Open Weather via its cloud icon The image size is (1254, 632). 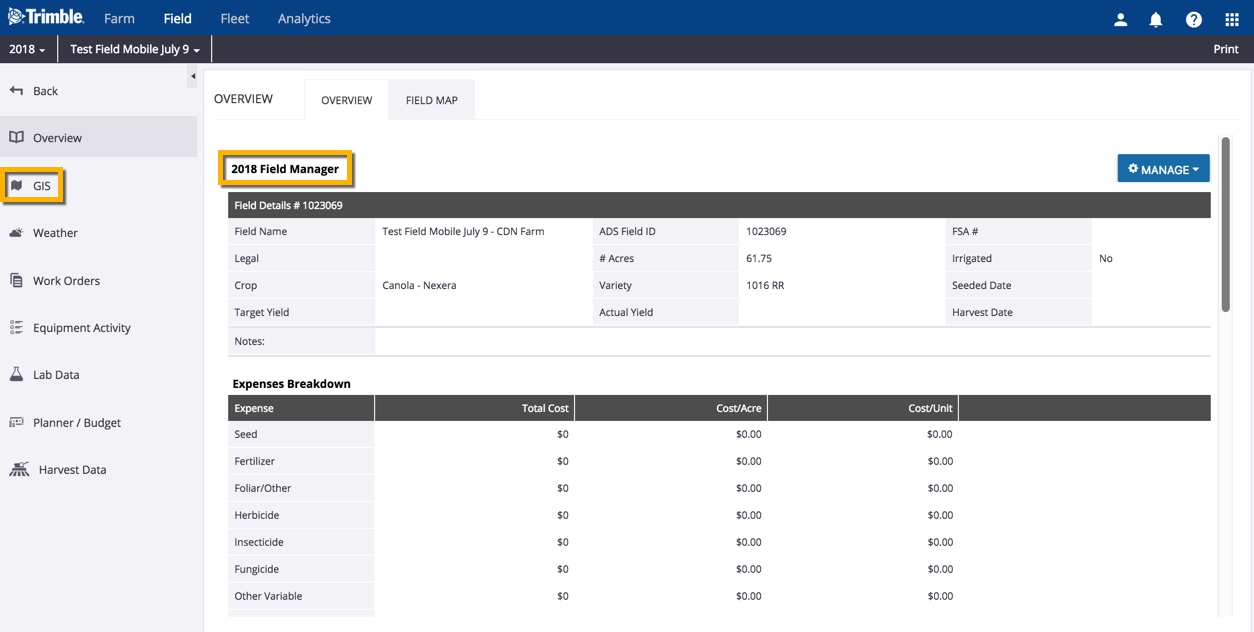[x=16, y=233]
